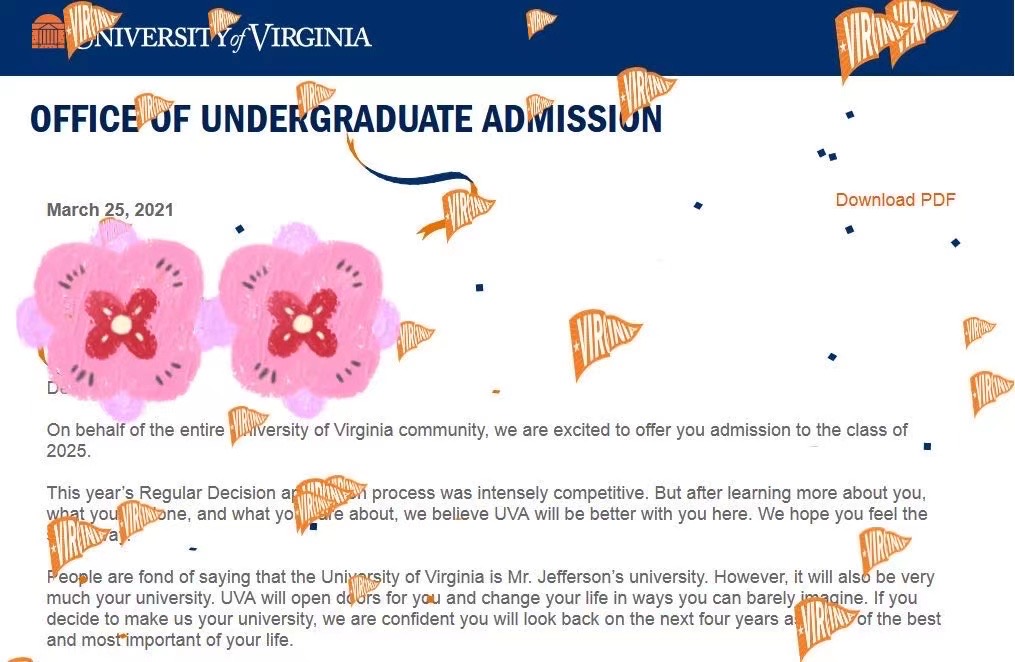Click the small pennant alone in navy header
The image size is (1015, 662).
539,22
